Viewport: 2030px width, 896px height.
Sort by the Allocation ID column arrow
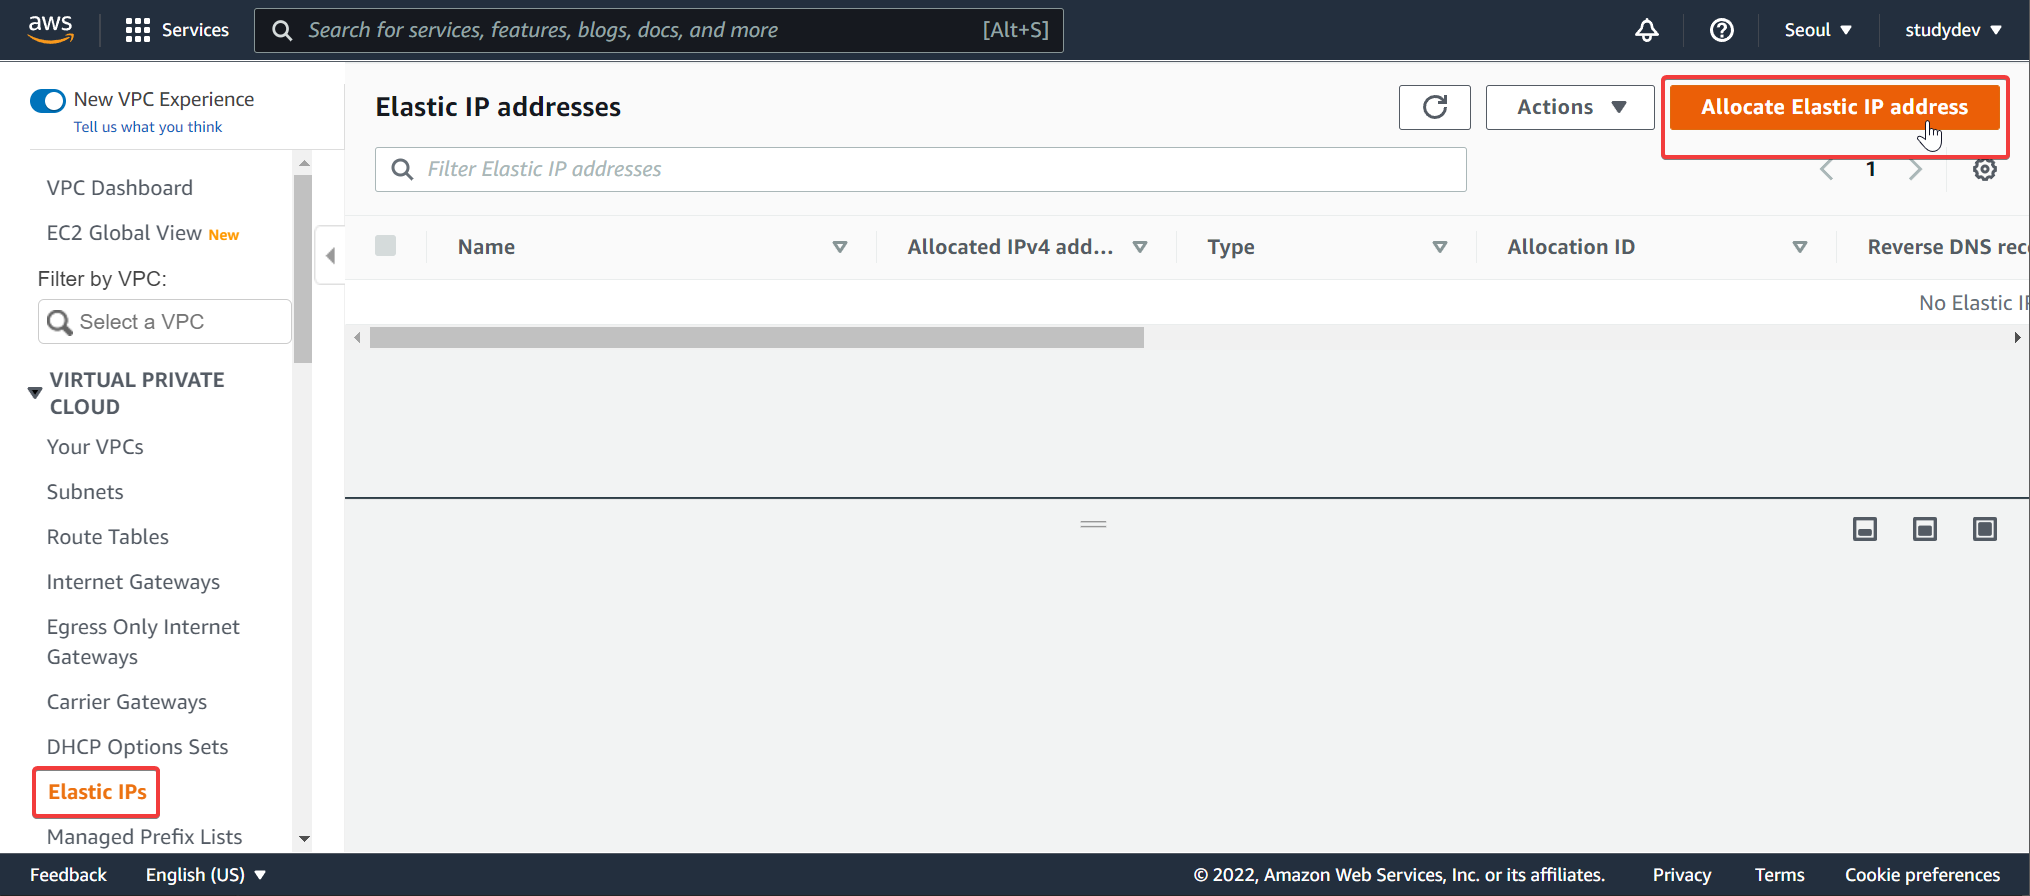coord(1800,247)
